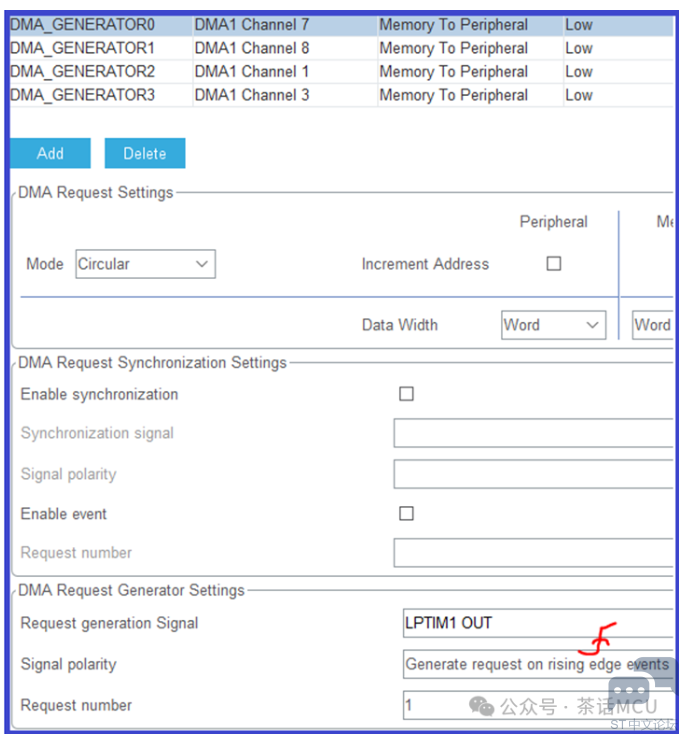
Task: Open the Memory Data Width Word dropdown
Action: (x=652, y=325)
